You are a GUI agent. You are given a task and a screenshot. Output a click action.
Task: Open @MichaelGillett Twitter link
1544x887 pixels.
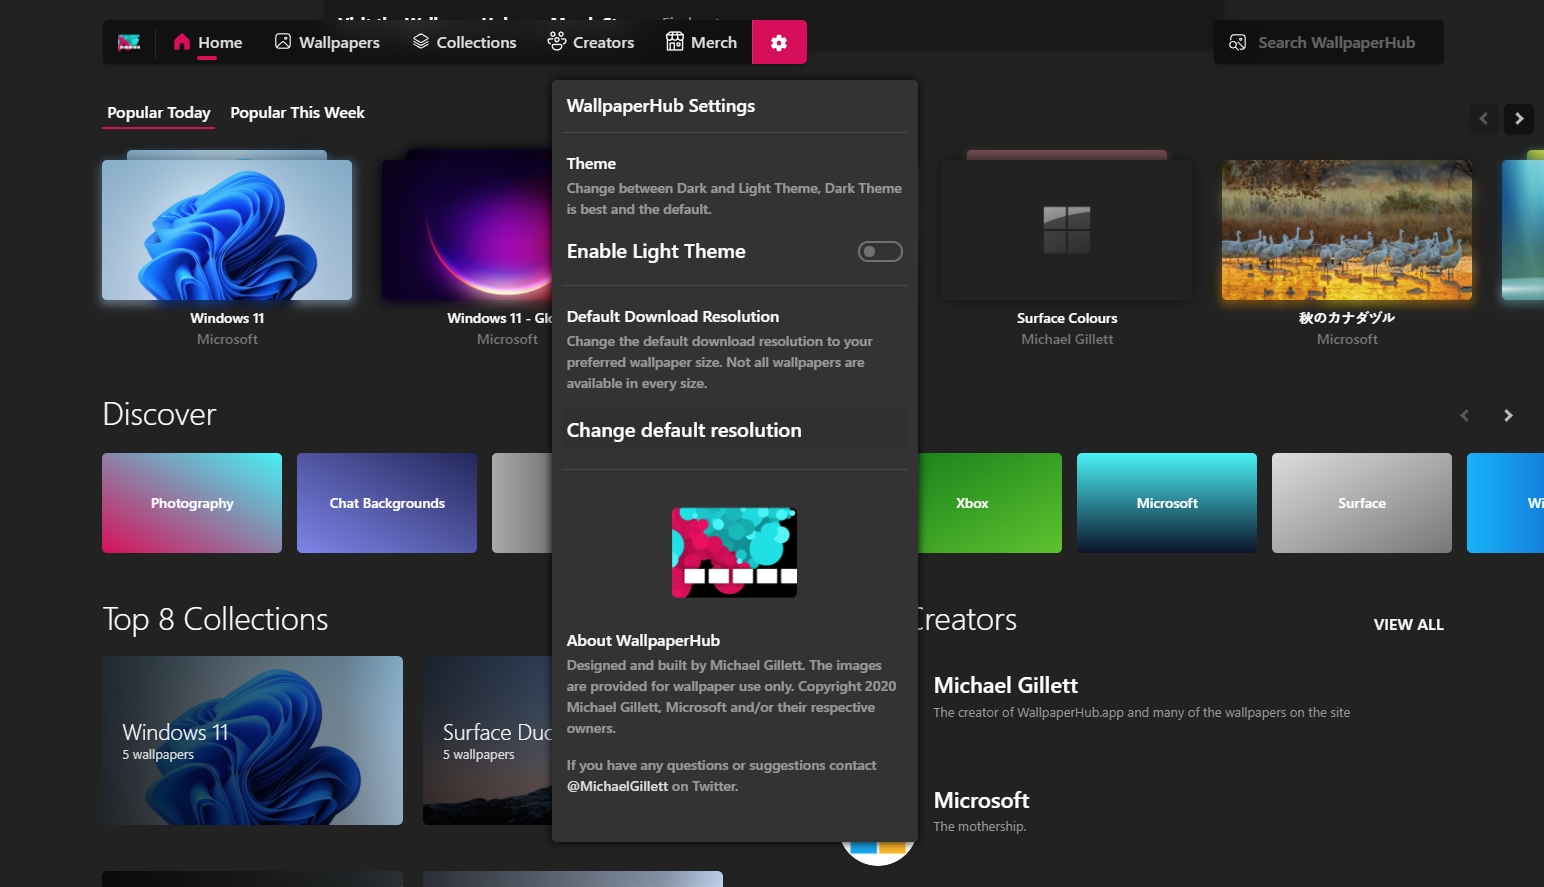(617, 786)
